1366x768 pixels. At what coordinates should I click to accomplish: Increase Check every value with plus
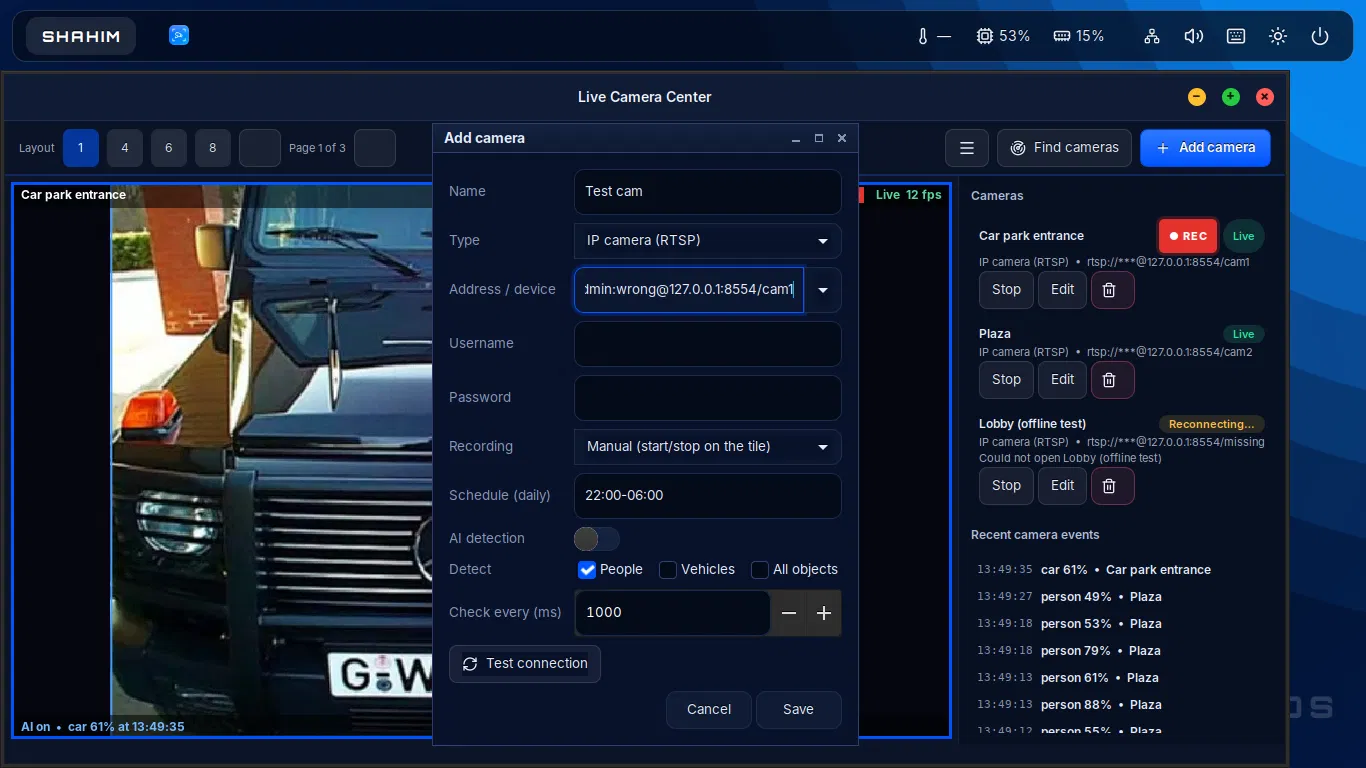tap(824, 613)
